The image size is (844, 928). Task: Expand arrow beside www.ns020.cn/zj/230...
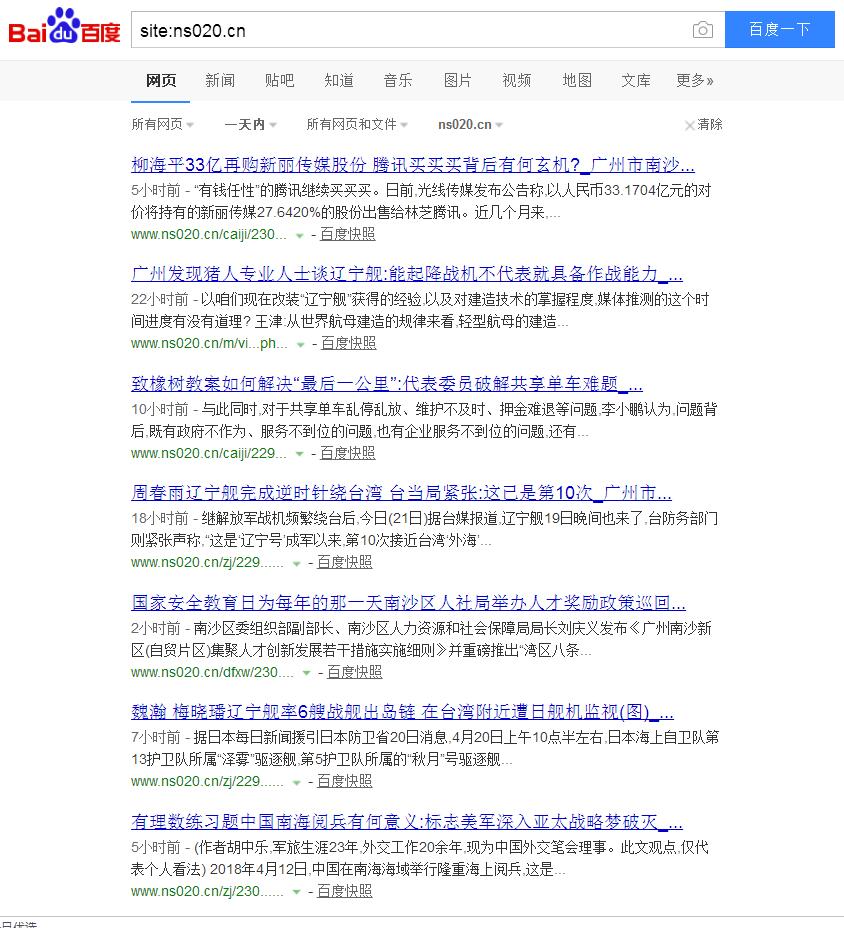(x=297, y=892)
